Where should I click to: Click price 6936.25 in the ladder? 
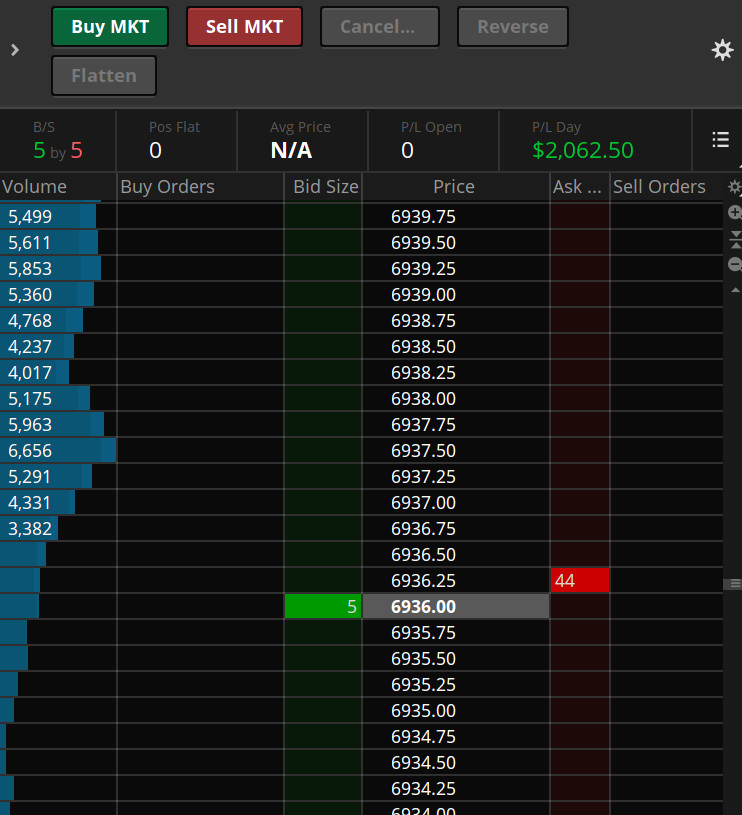pos(423,580)
